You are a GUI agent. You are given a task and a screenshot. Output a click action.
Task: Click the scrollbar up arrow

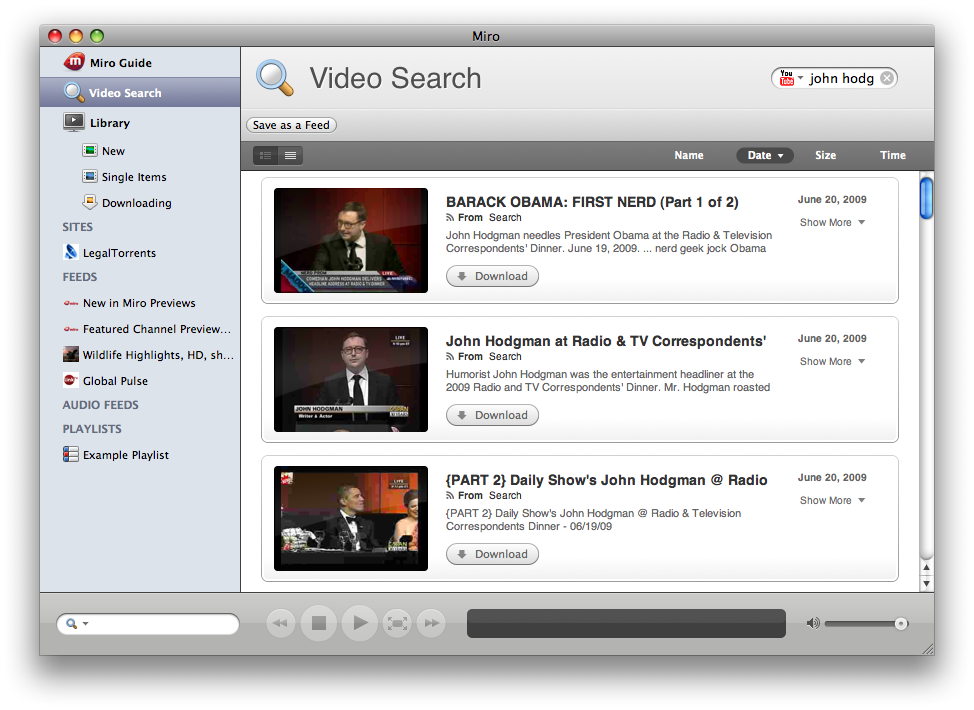(x=926, y=567)
